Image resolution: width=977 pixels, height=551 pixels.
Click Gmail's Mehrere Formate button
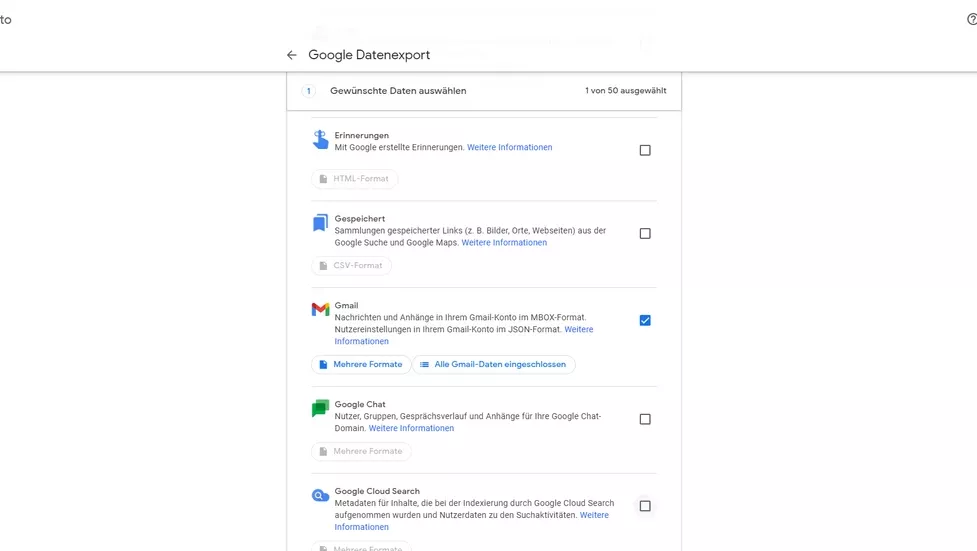(x=361, y=365)
